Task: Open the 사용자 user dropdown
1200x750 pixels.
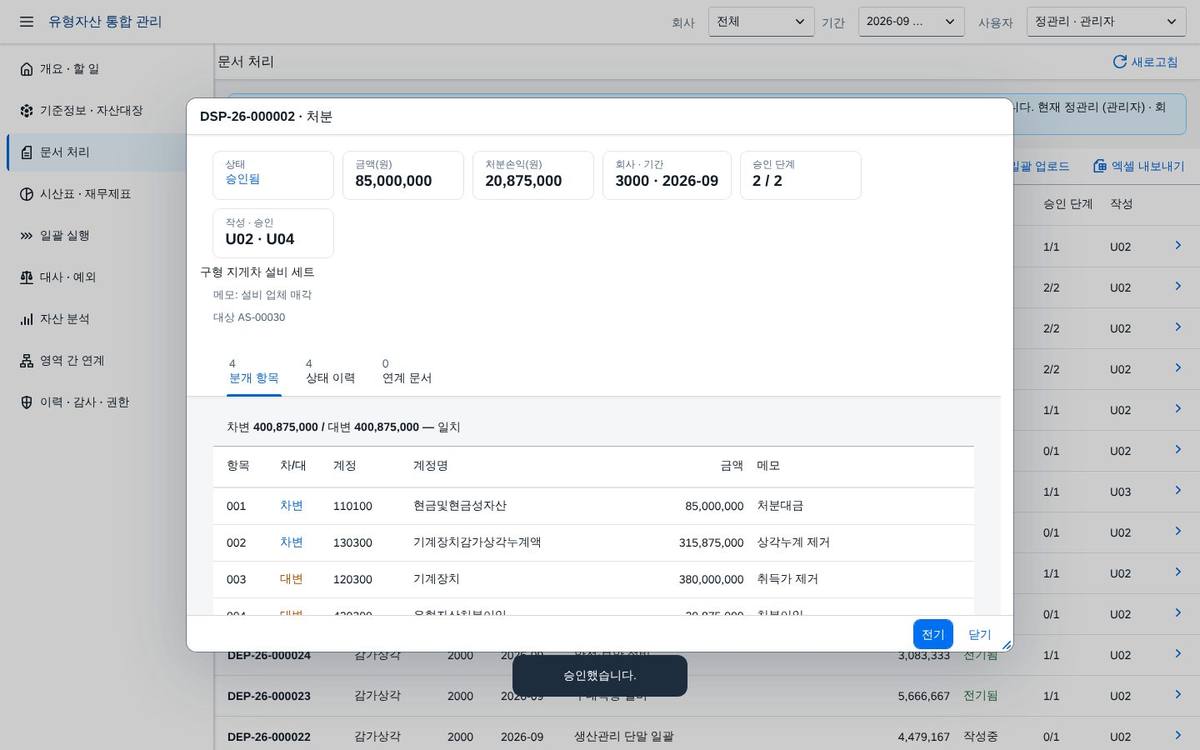Action: click(1106, 21)
